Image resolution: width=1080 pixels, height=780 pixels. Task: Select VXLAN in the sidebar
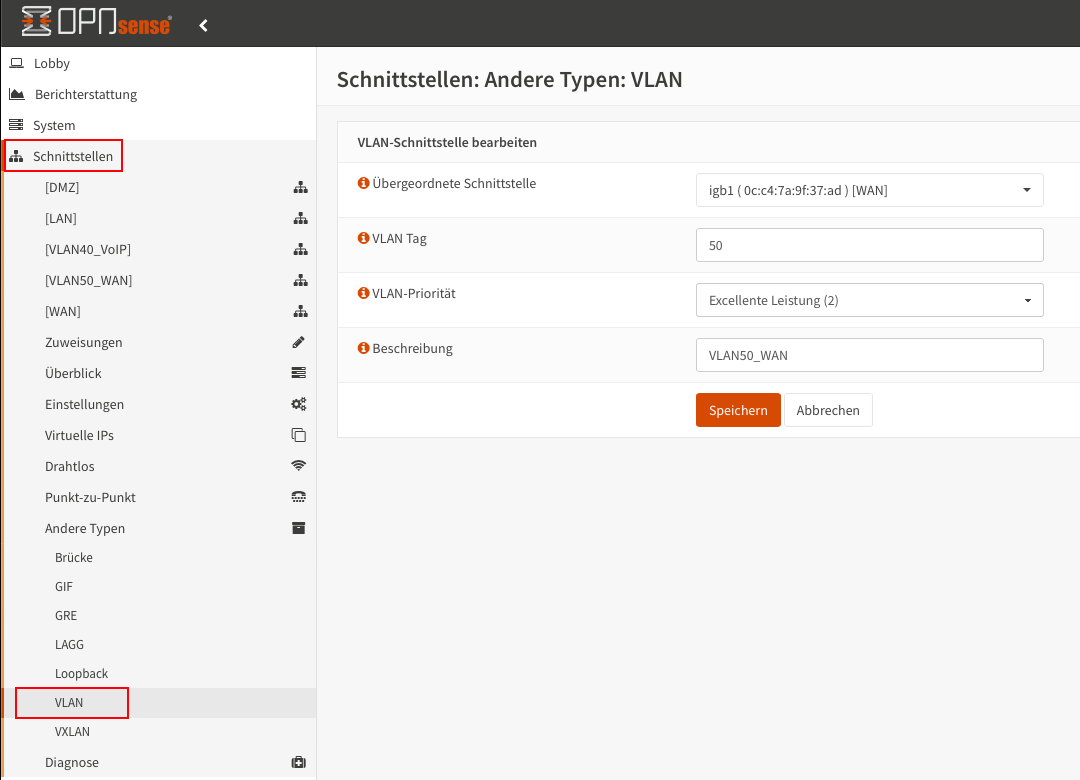click(x=72, y=732)
